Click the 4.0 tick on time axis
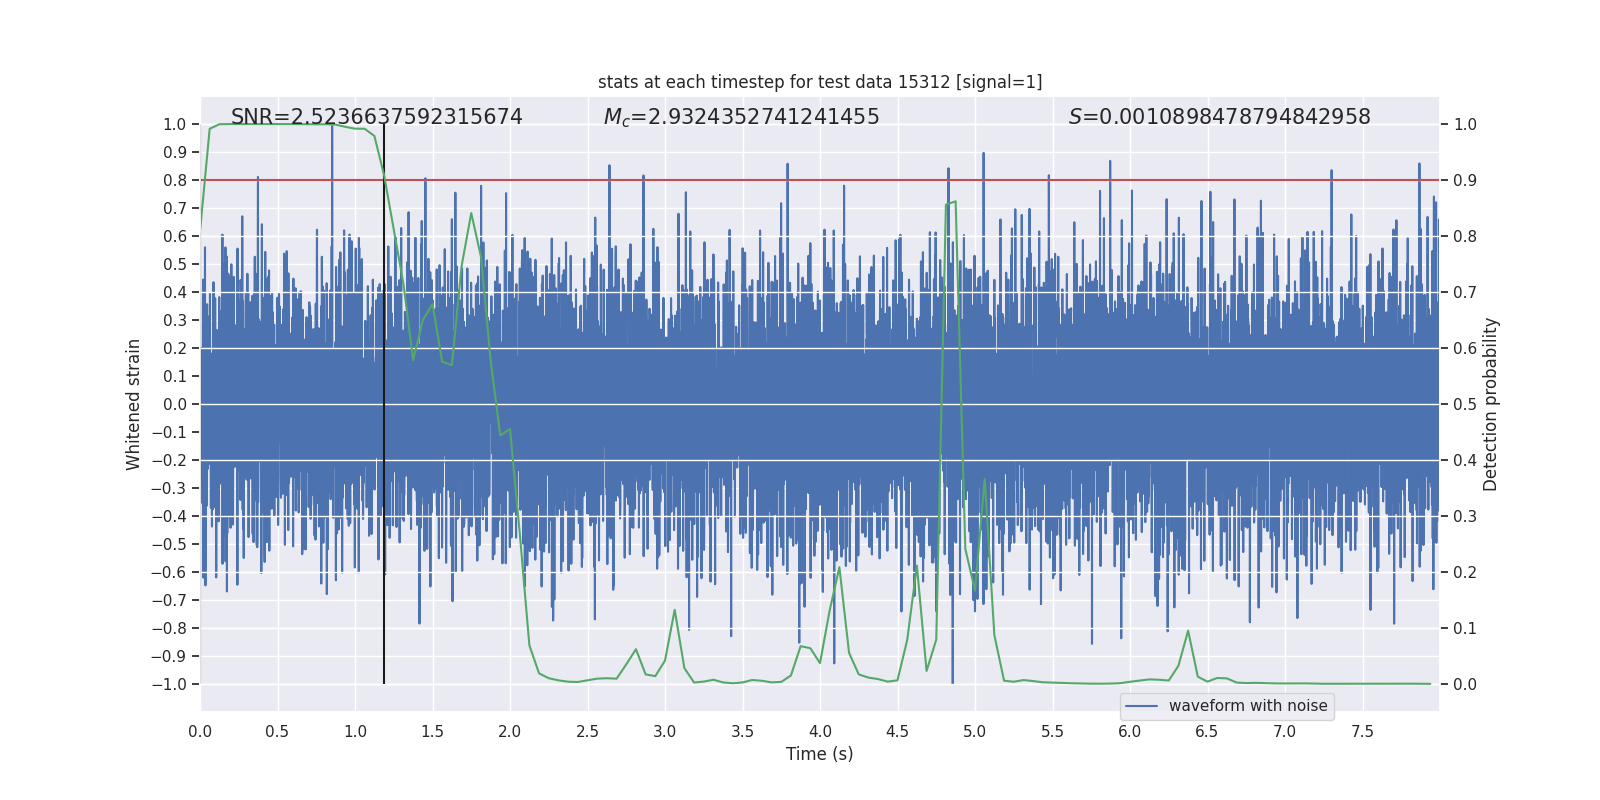The width and height of the screenshot is (1600, 800). point(820,731)
